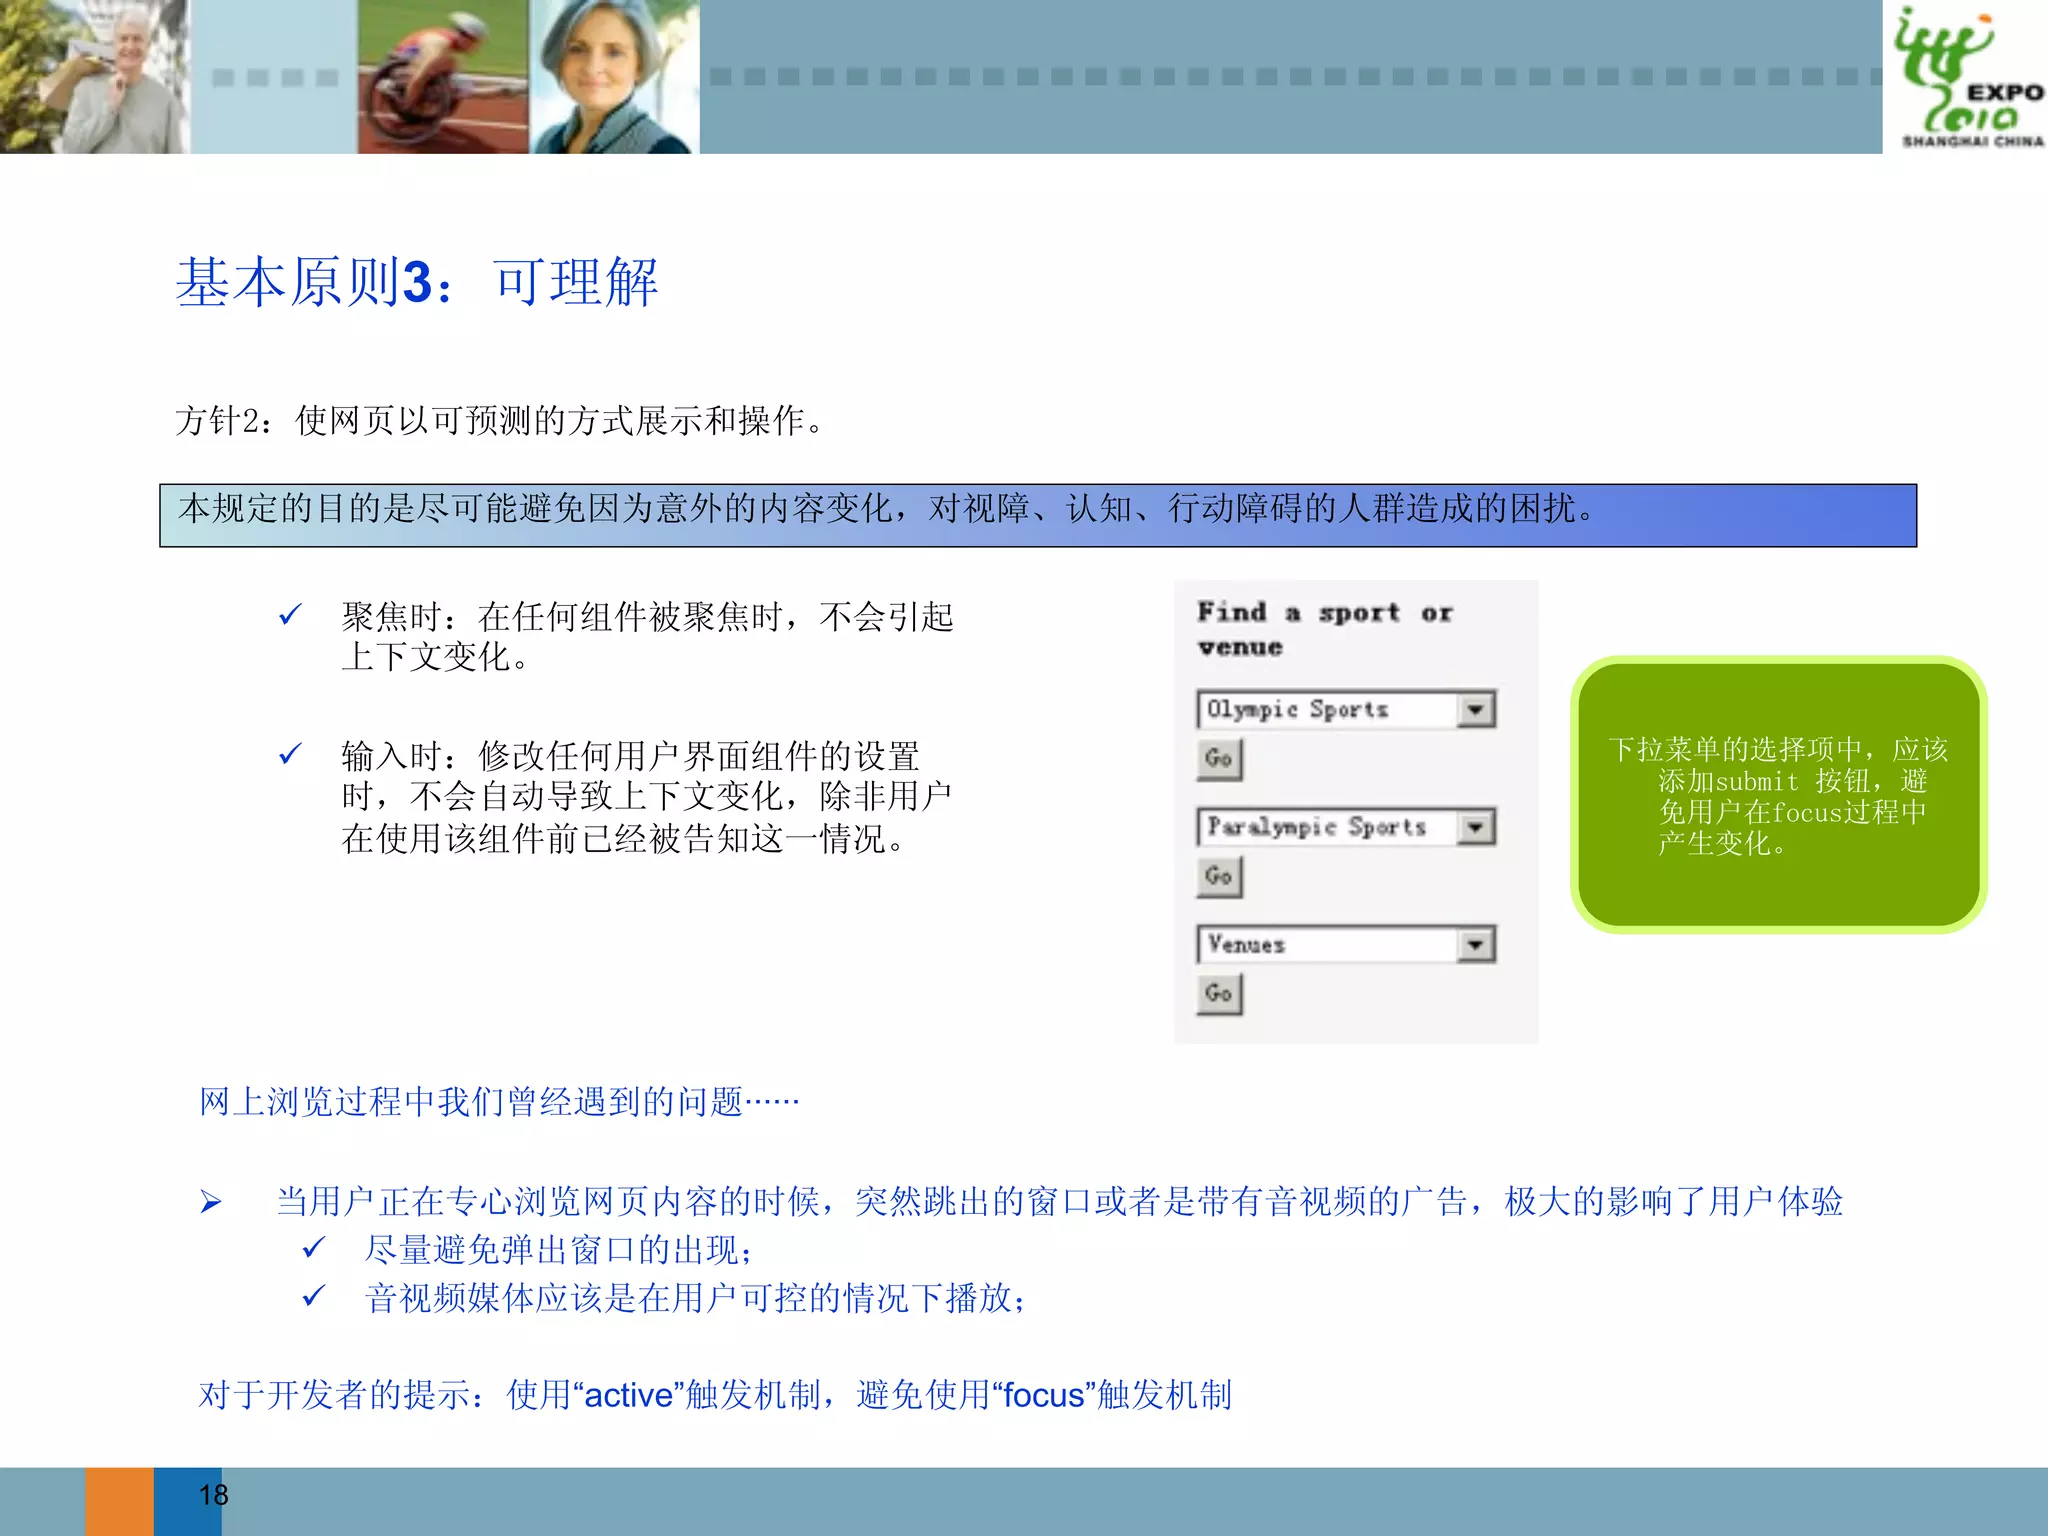Click the checkmark beside 输入时 bullet
This screenshot has width=2048, height=1536.
click(290, 754)
